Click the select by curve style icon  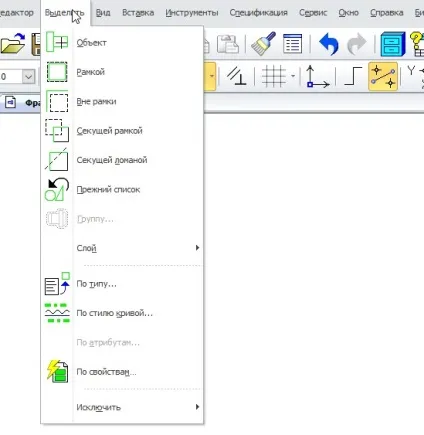(x=57, y=313)
